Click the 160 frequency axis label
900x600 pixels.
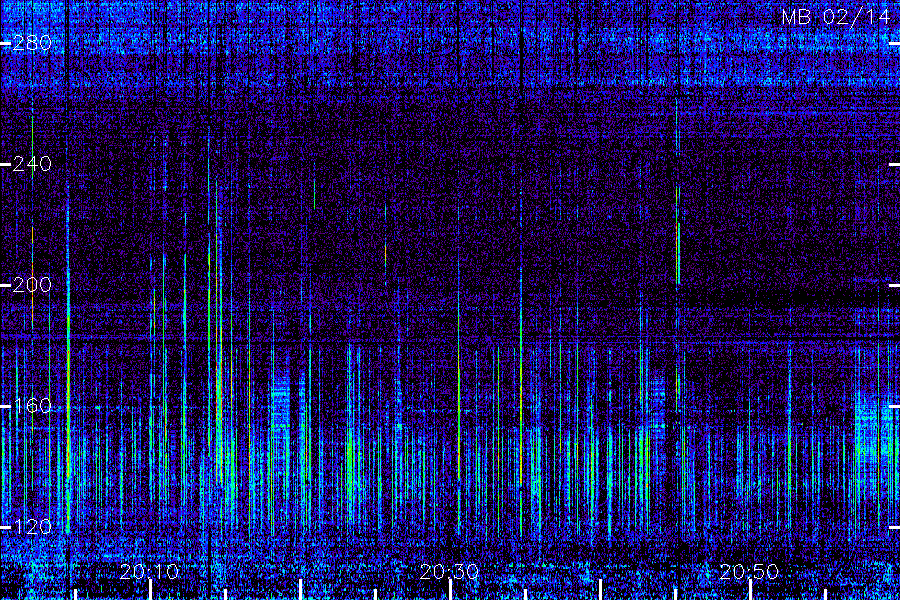click(32, 406)
